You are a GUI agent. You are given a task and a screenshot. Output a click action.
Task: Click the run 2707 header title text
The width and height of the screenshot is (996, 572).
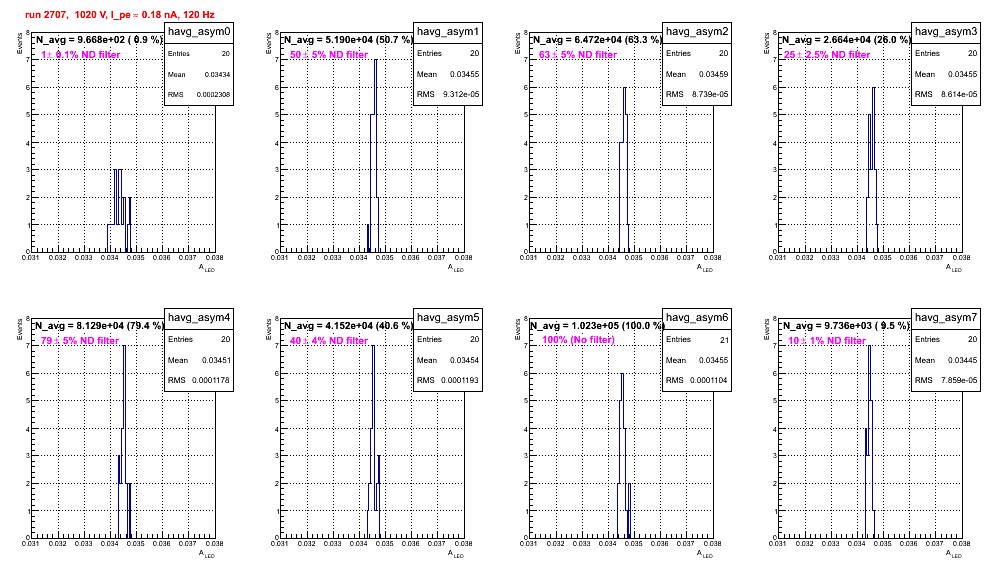pos(119,14)
